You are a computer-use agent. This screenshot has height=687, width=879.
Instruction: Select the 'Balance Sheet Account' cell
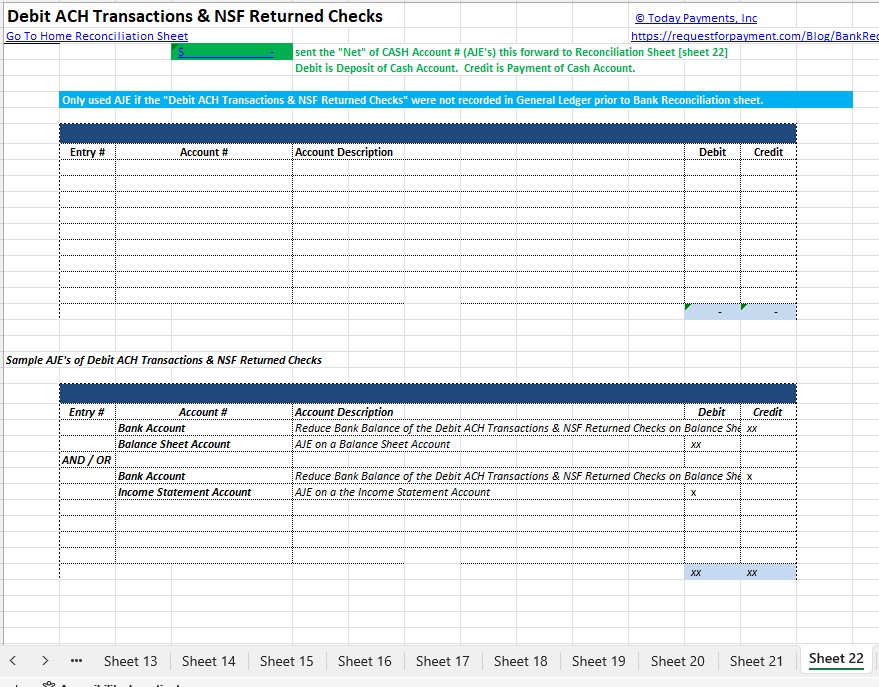tap(204, 444)
